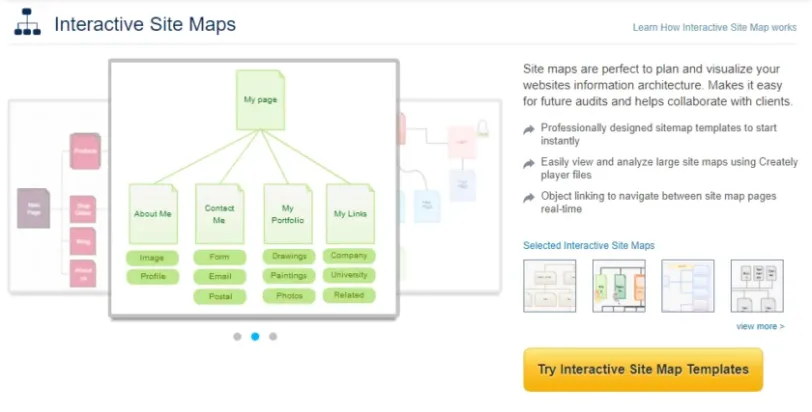812x412 pixels.
Task: Click arrow bullet beside 'Professionally designed sitemap templates'
Action: 528,129
